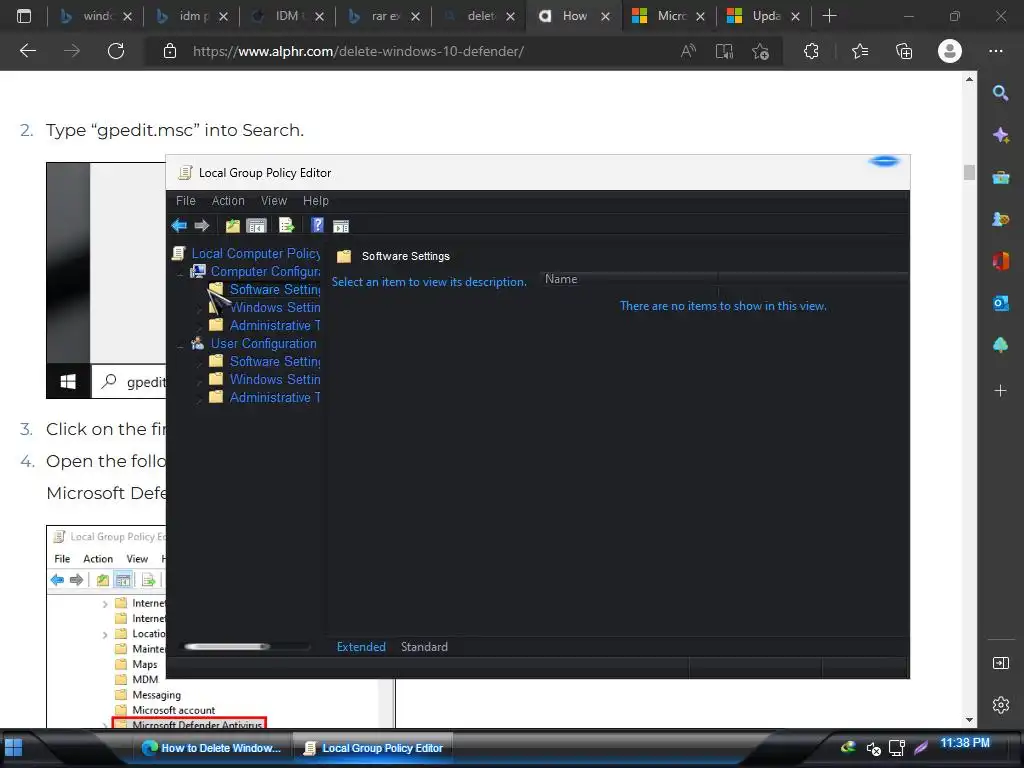Click the muted volume tray icon

[873, 748]
